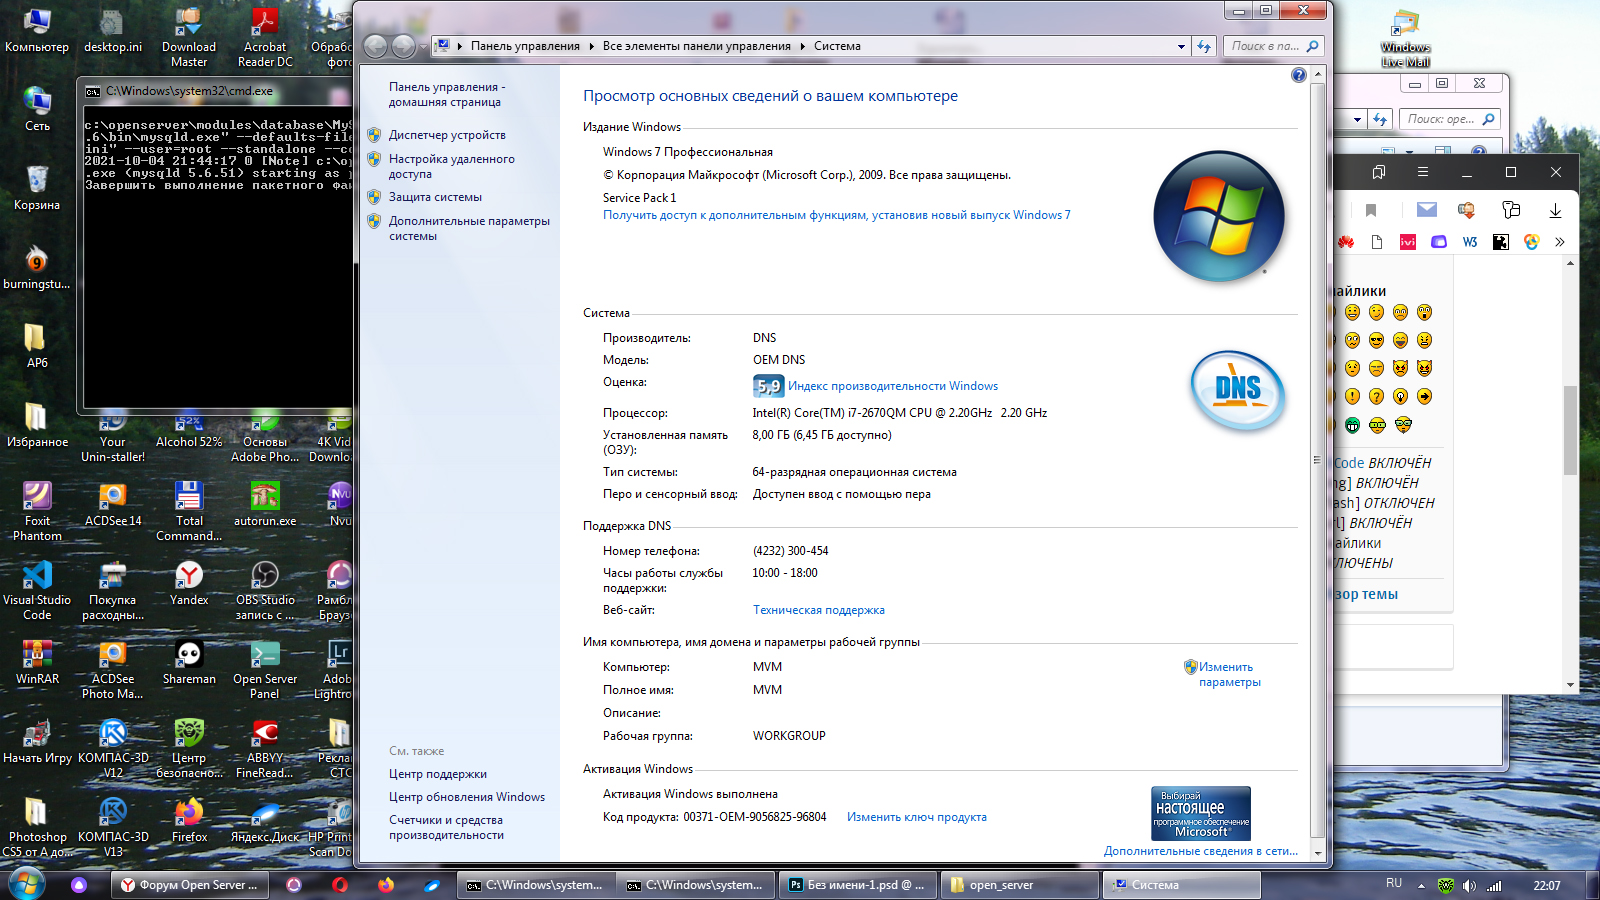The height and width of the screenshot is (900, 1600).
Task: Click the Firefox icon in taskbar
Action: [x=386, y=885]
